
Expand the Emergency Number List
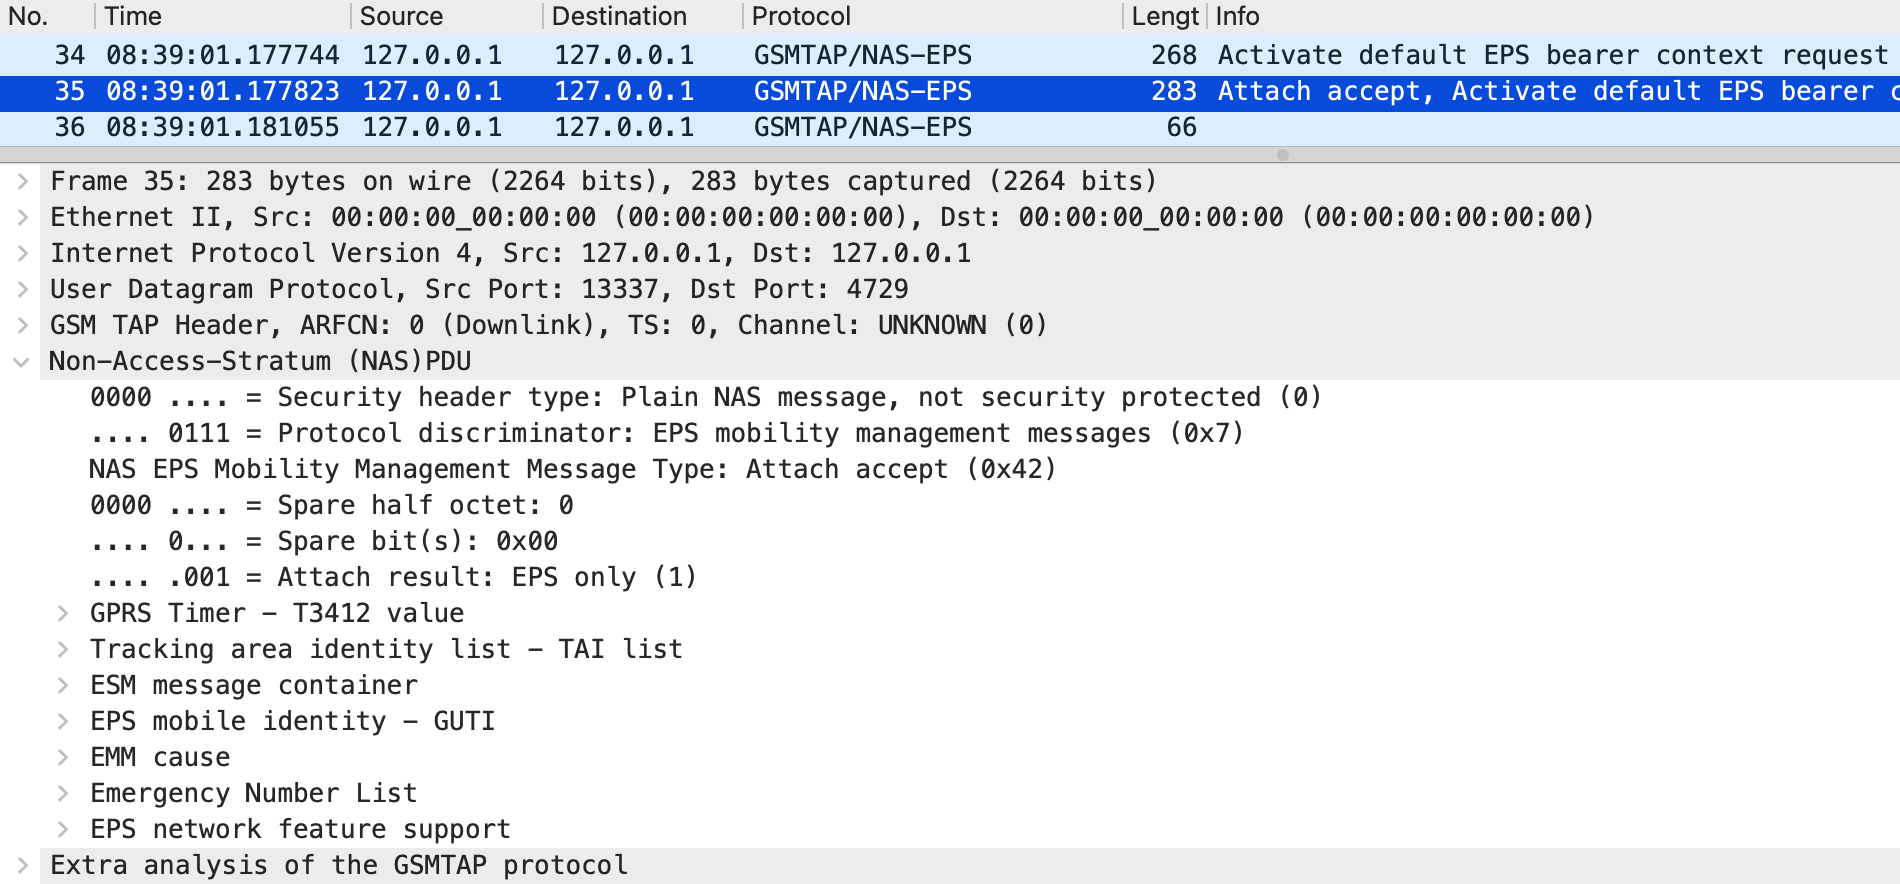pos(63,793)
